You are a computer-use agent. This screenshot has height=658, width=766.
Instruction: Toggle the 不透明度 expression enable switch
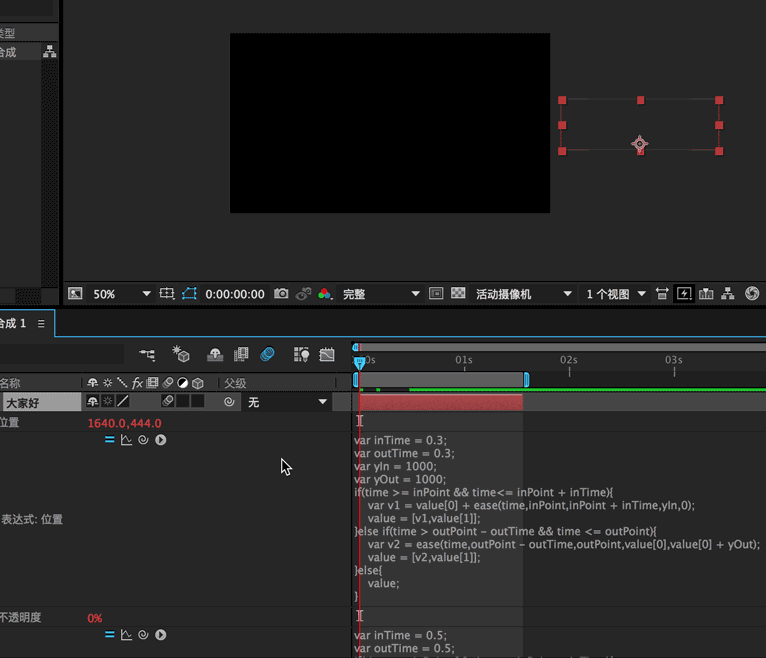109,635
